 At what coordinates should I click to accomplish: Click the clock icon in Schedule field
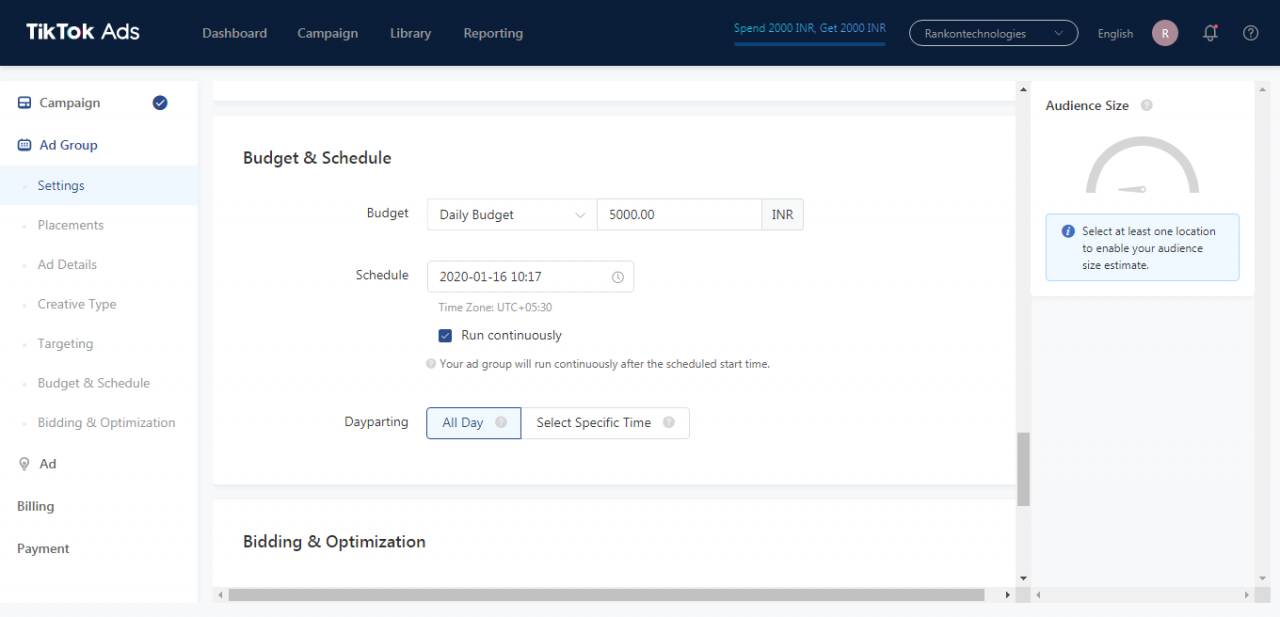coord(617,277)
